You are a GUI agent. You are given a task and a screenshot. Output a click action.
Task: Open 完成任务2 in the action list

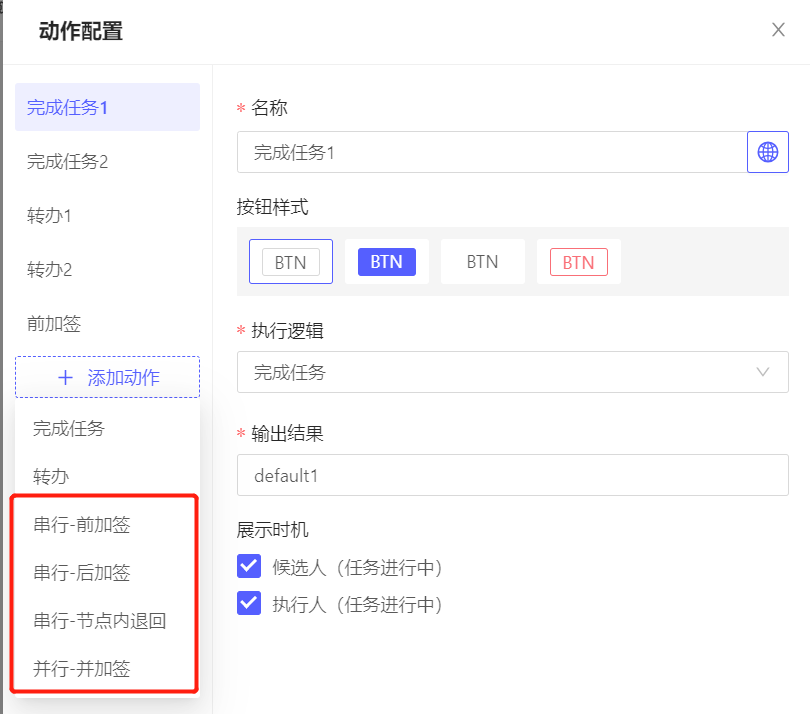pos(107,162)
